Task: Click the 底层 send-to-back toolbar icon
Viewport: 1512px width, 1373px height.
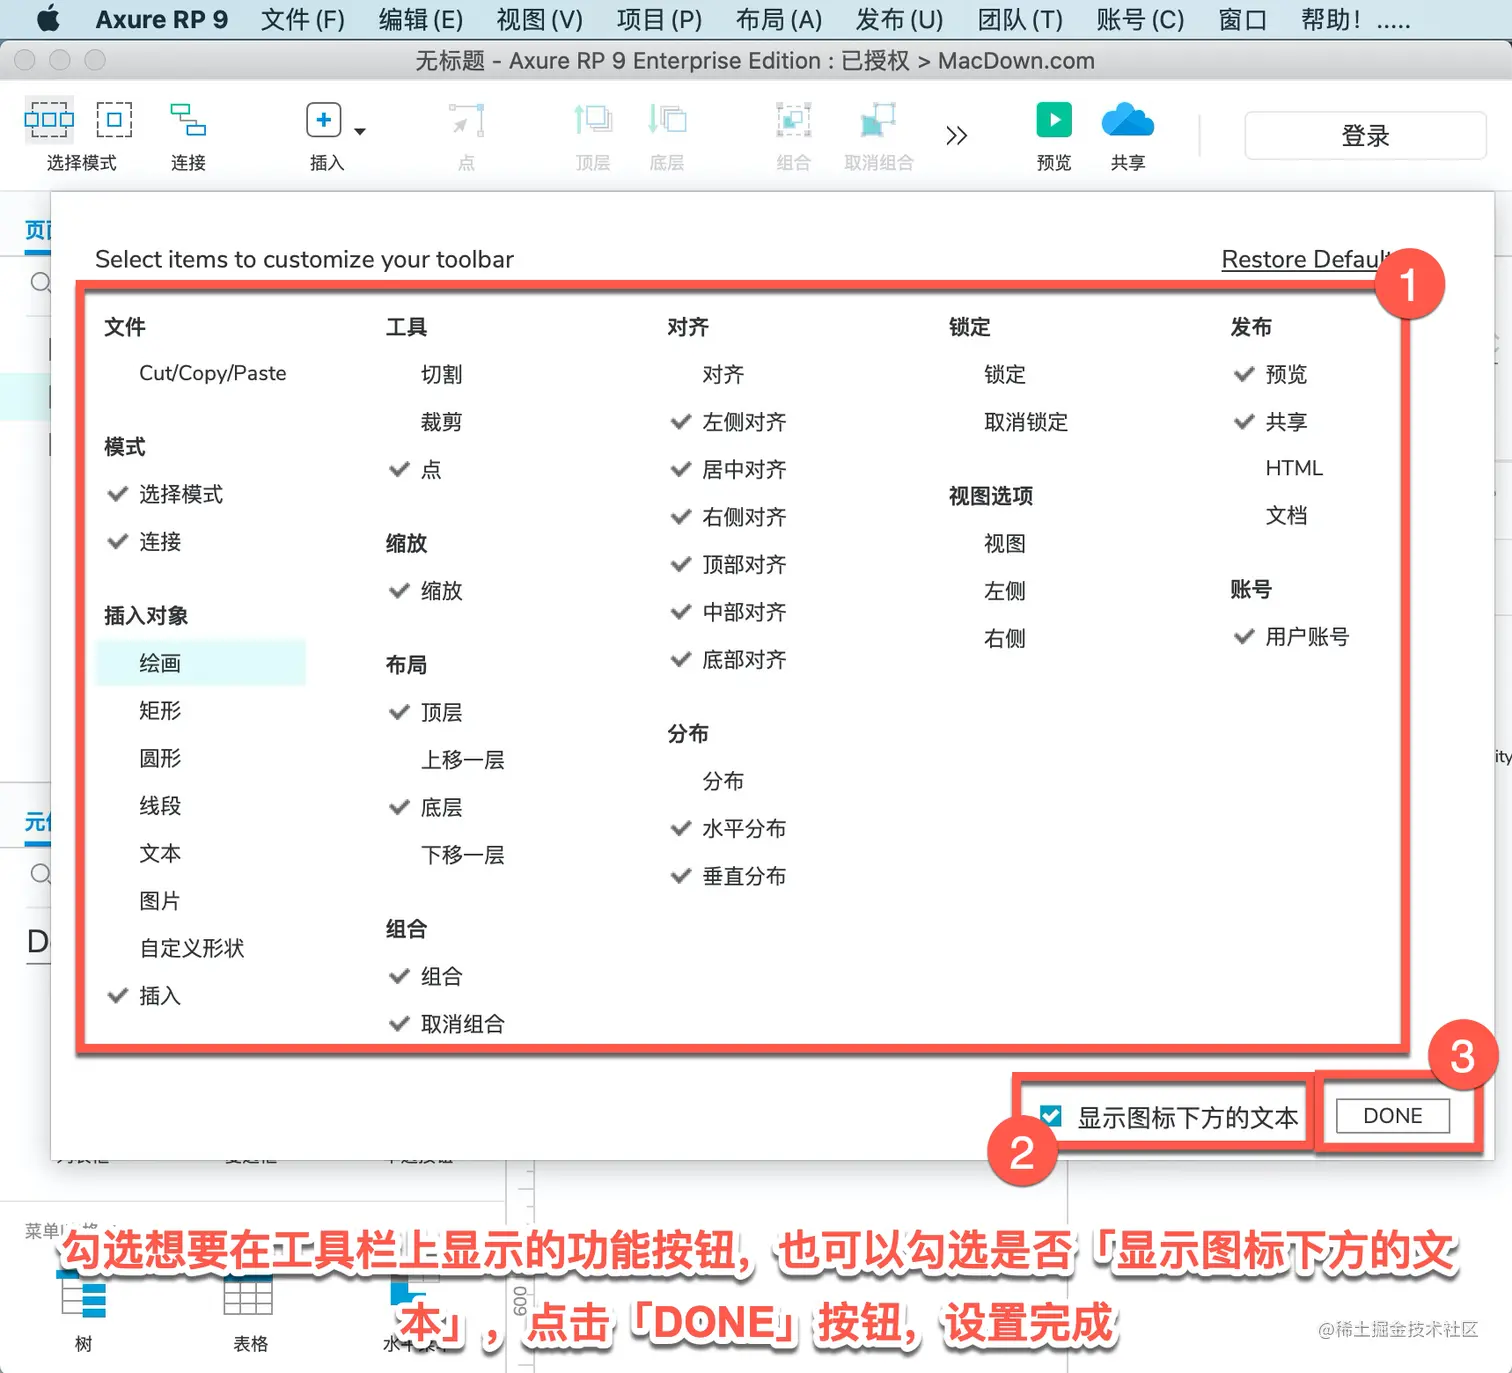Action: [667, 120]
